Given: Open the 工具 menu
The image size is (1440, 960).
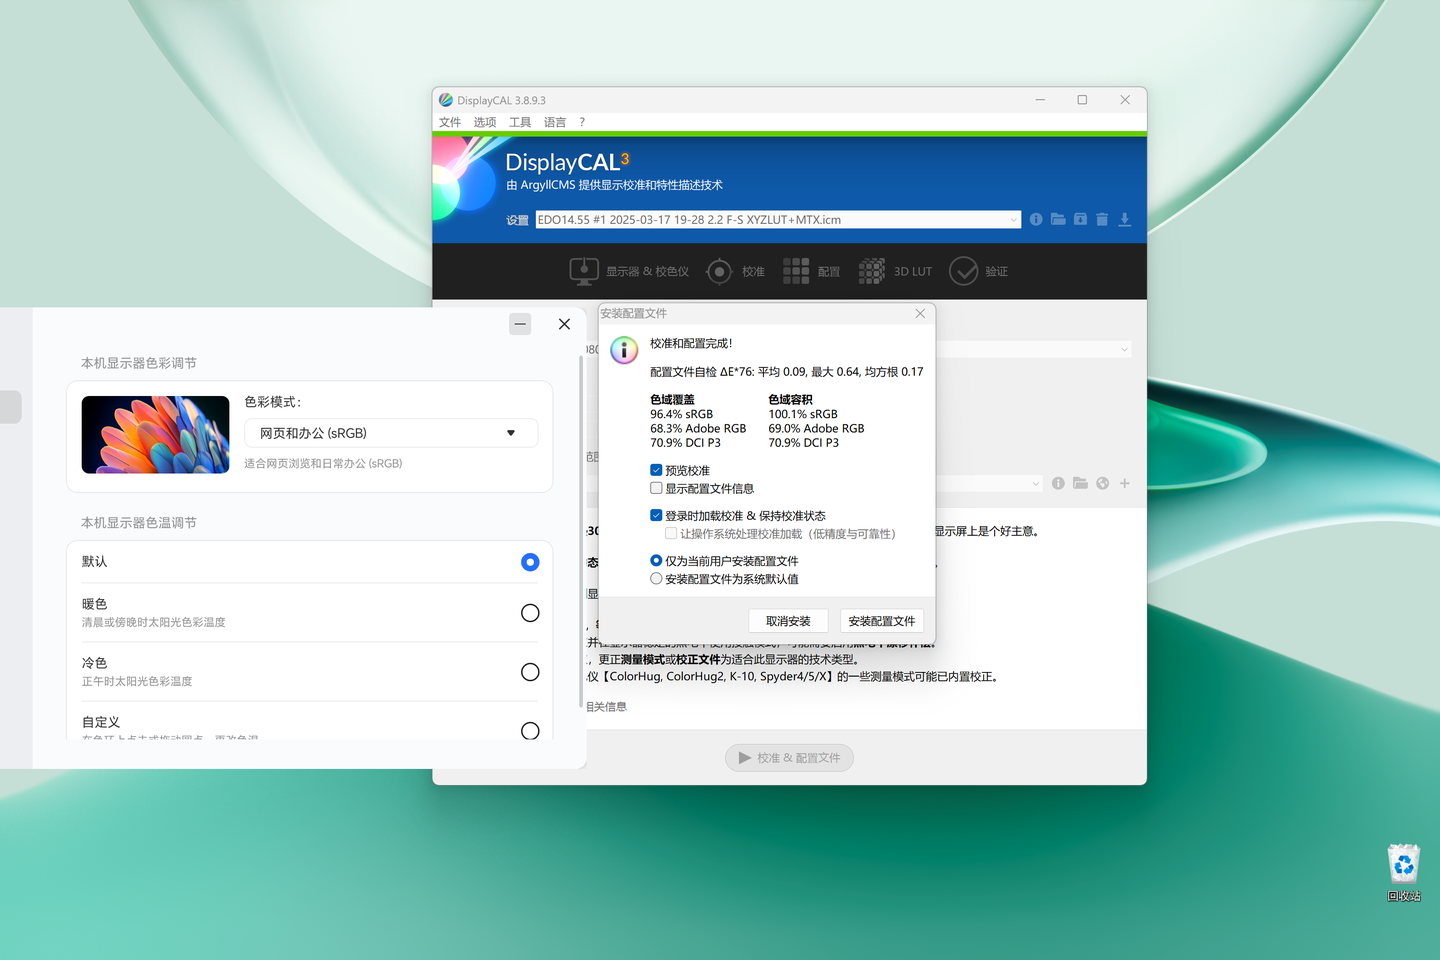Looking at the screenshot, I should click(x=520, y=122).
